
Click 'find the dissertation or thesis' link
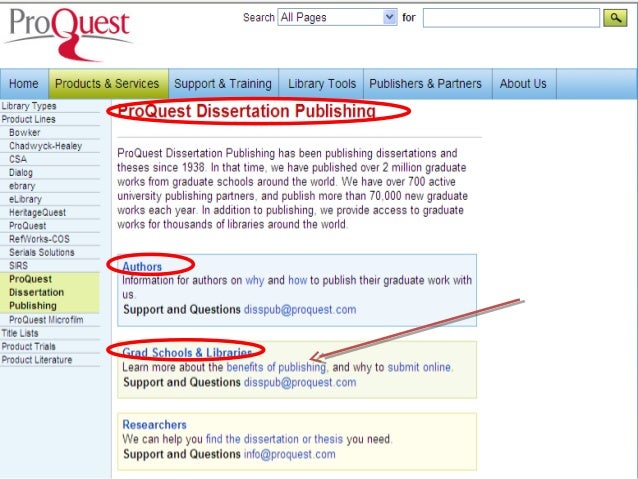274,439
